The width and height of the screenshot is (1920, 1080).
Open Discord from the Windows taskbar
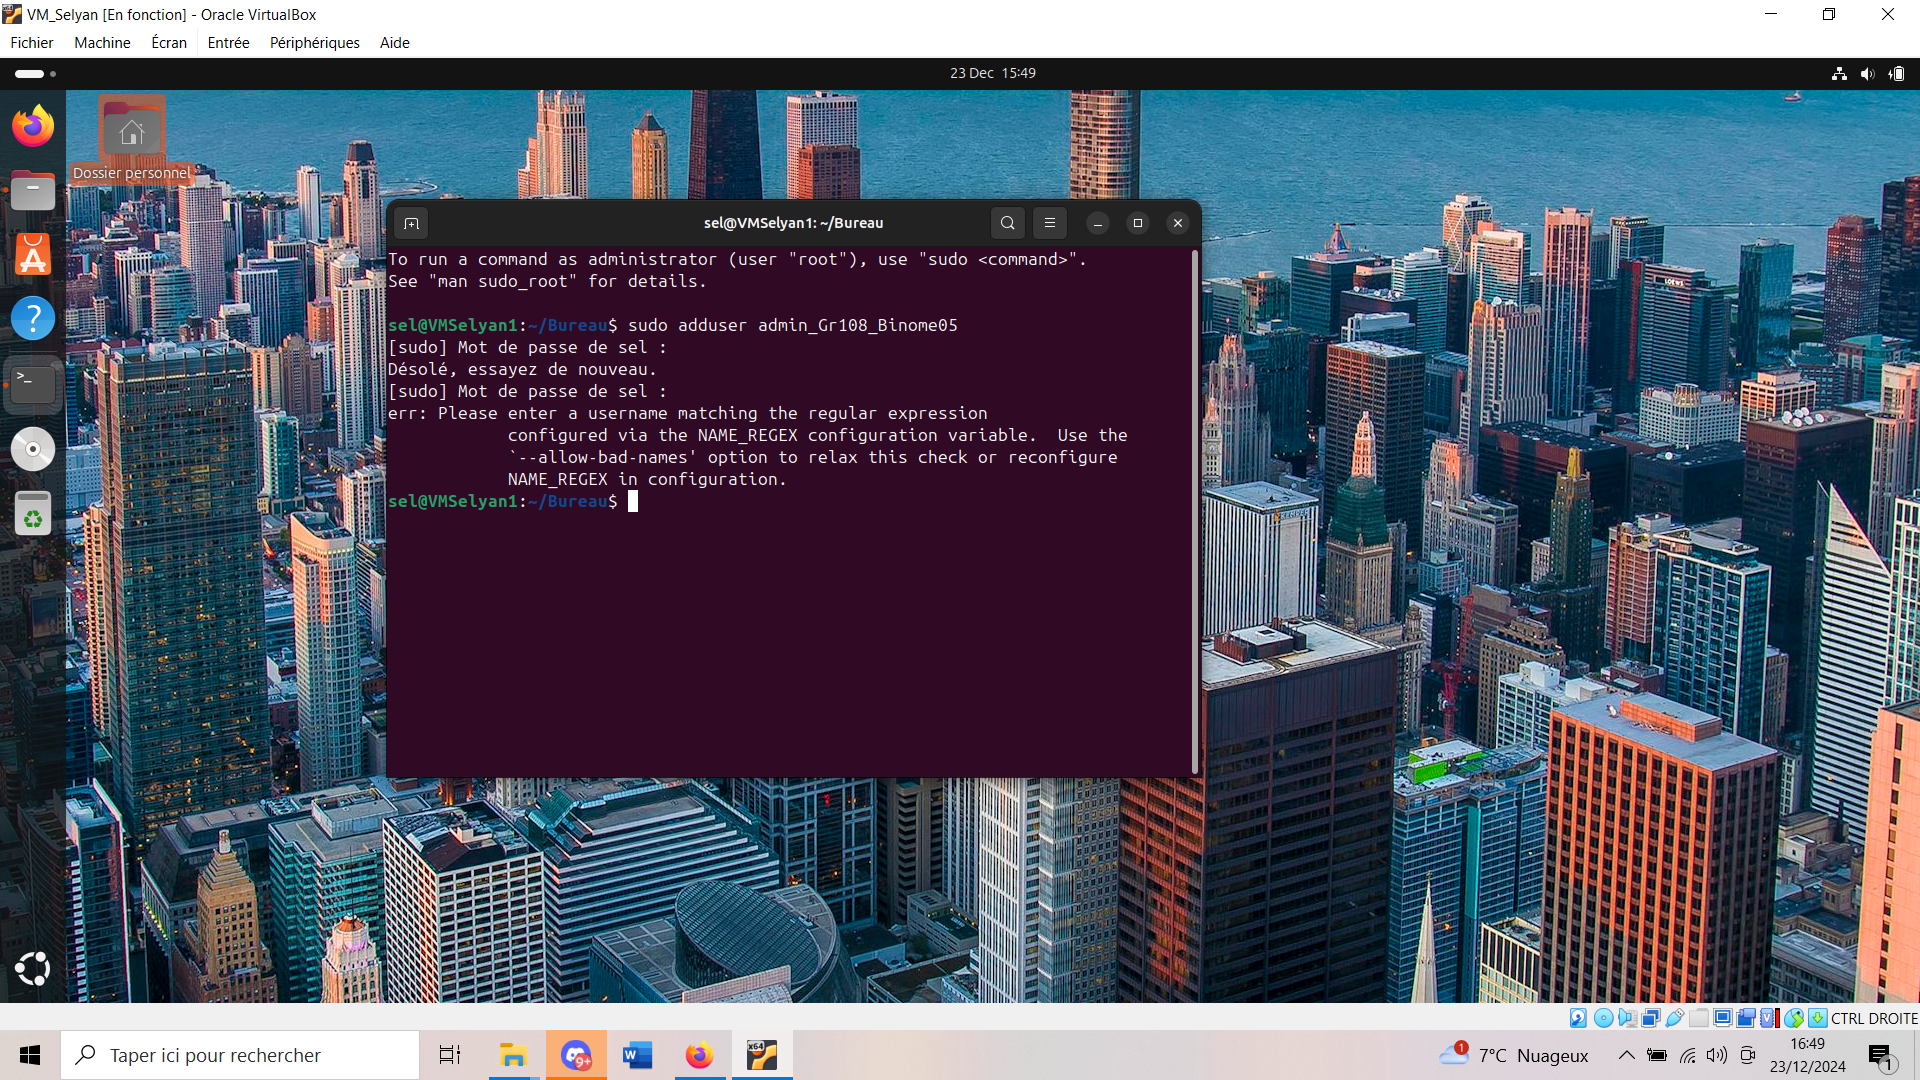pyautogui.click(x=576, y=1055)
